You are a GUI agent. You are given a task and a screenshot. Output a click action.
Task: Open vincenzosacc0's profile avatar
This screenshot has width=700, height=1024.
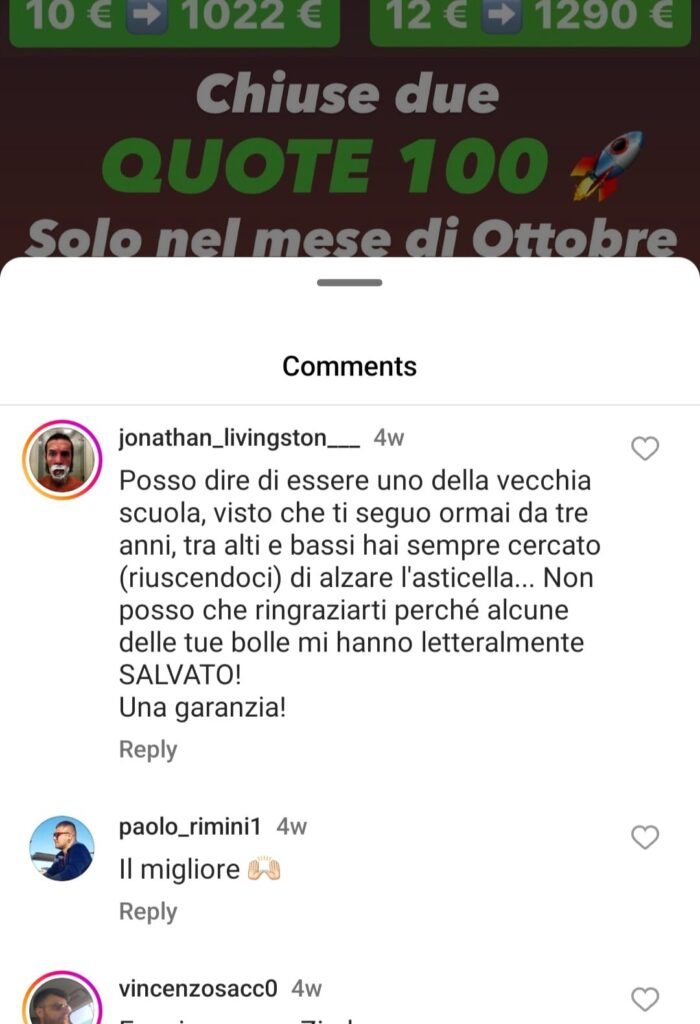click(x=62, y=999)
